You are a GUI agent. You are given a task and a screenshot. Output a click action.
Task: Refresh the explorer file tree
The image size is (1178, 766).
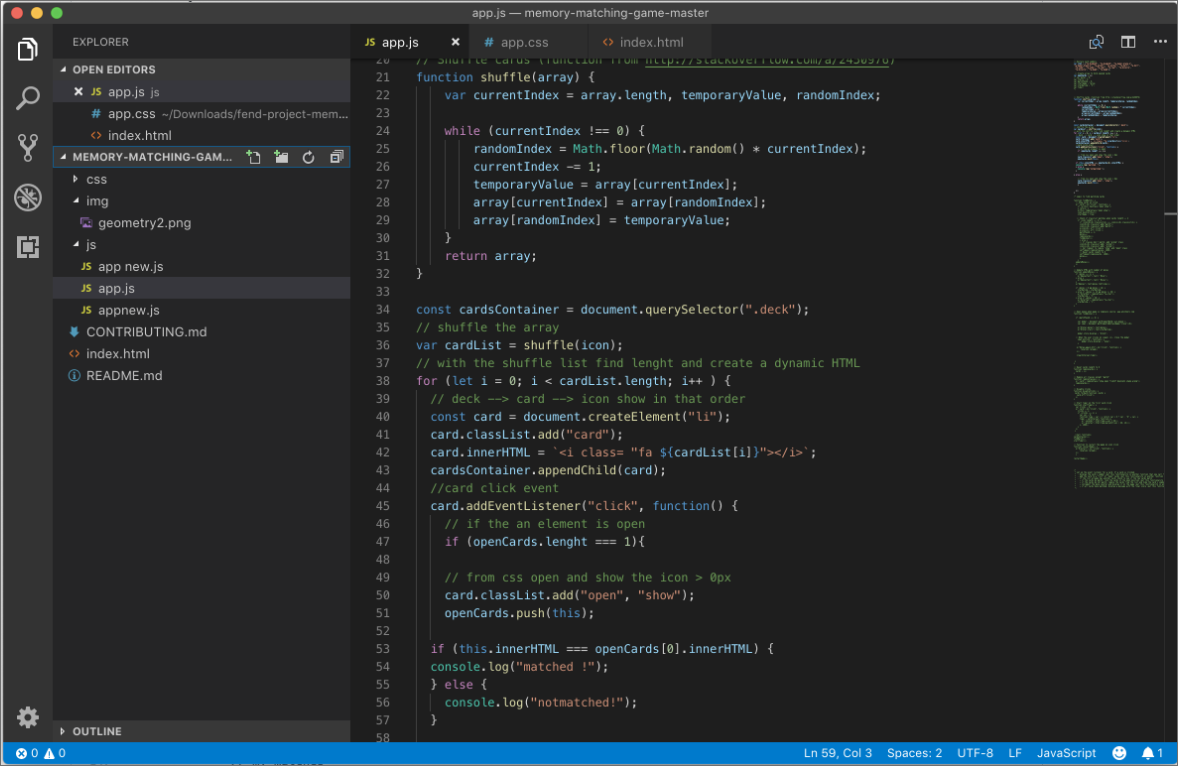pyautogui.click(x=308, y=157)
